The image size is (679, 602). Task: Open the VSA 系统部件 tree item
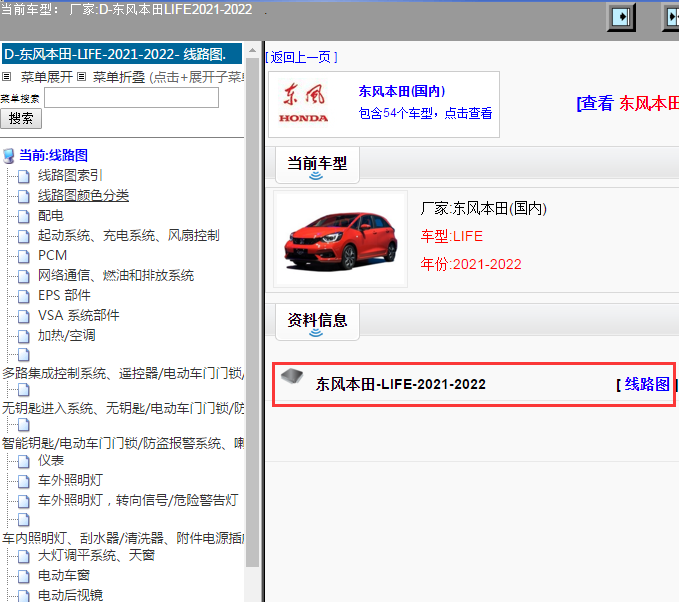[x=78, y=315]
